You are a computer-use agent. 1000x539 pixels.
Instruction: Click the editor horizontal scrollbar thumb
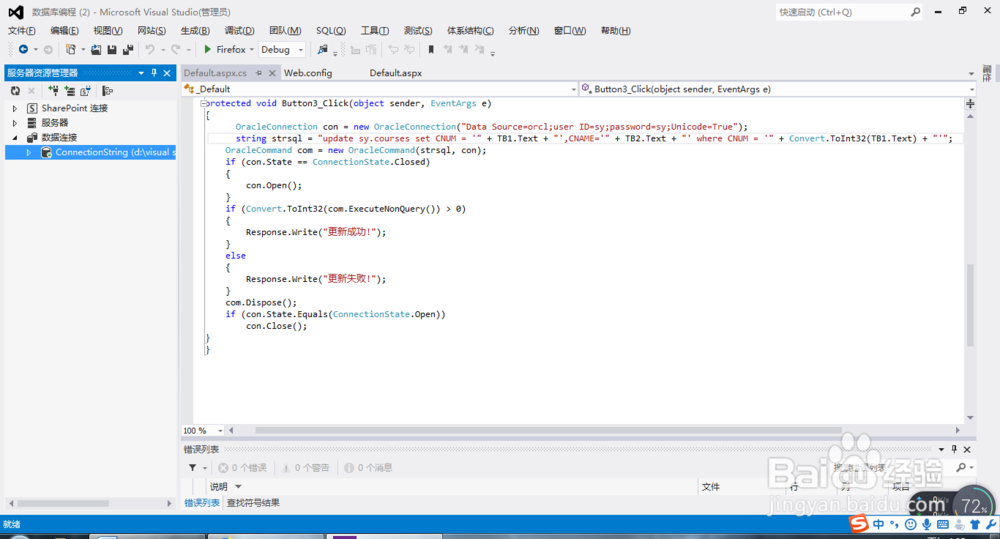coord(548,431)
